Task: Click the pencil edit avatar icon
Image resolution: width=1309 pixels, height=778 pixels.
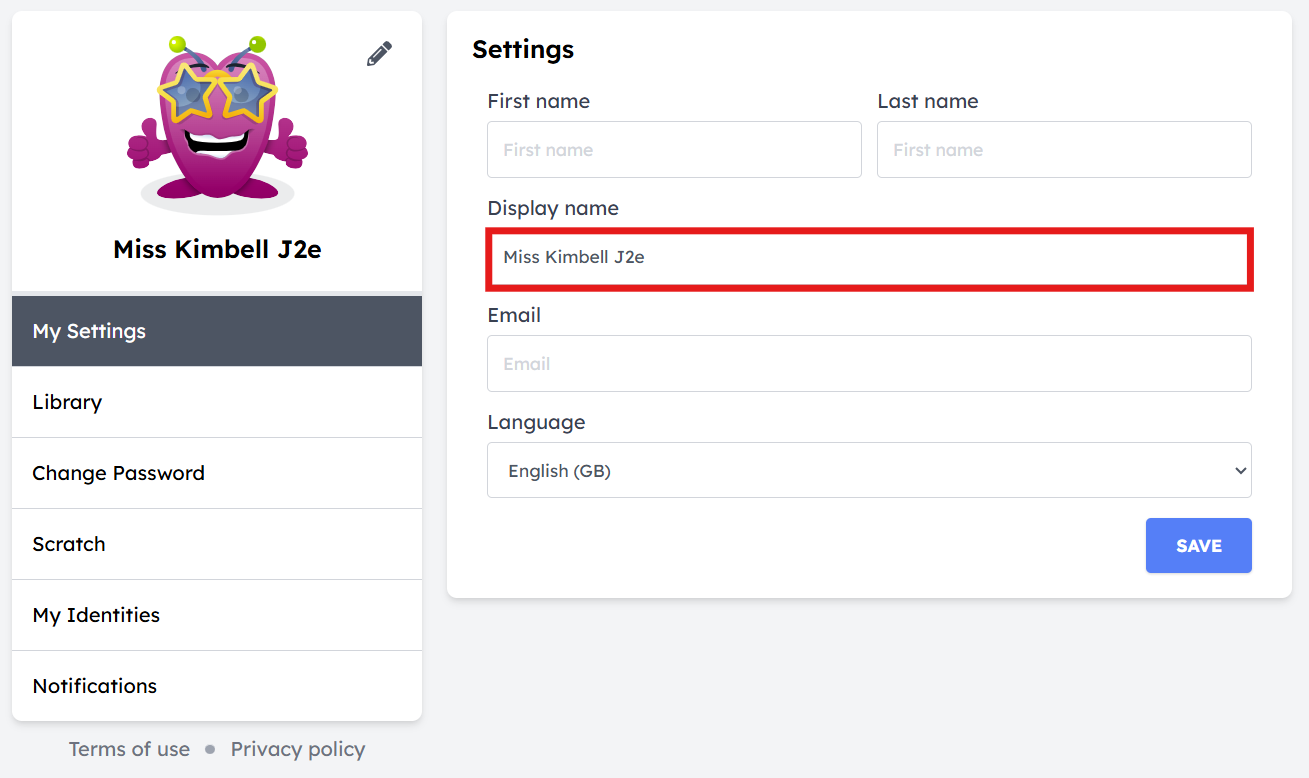Action: (x=379, y=54)
